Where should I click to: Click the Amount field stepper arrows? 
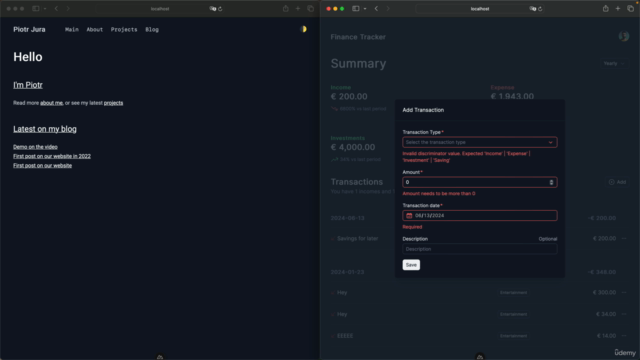pos(551,182)
